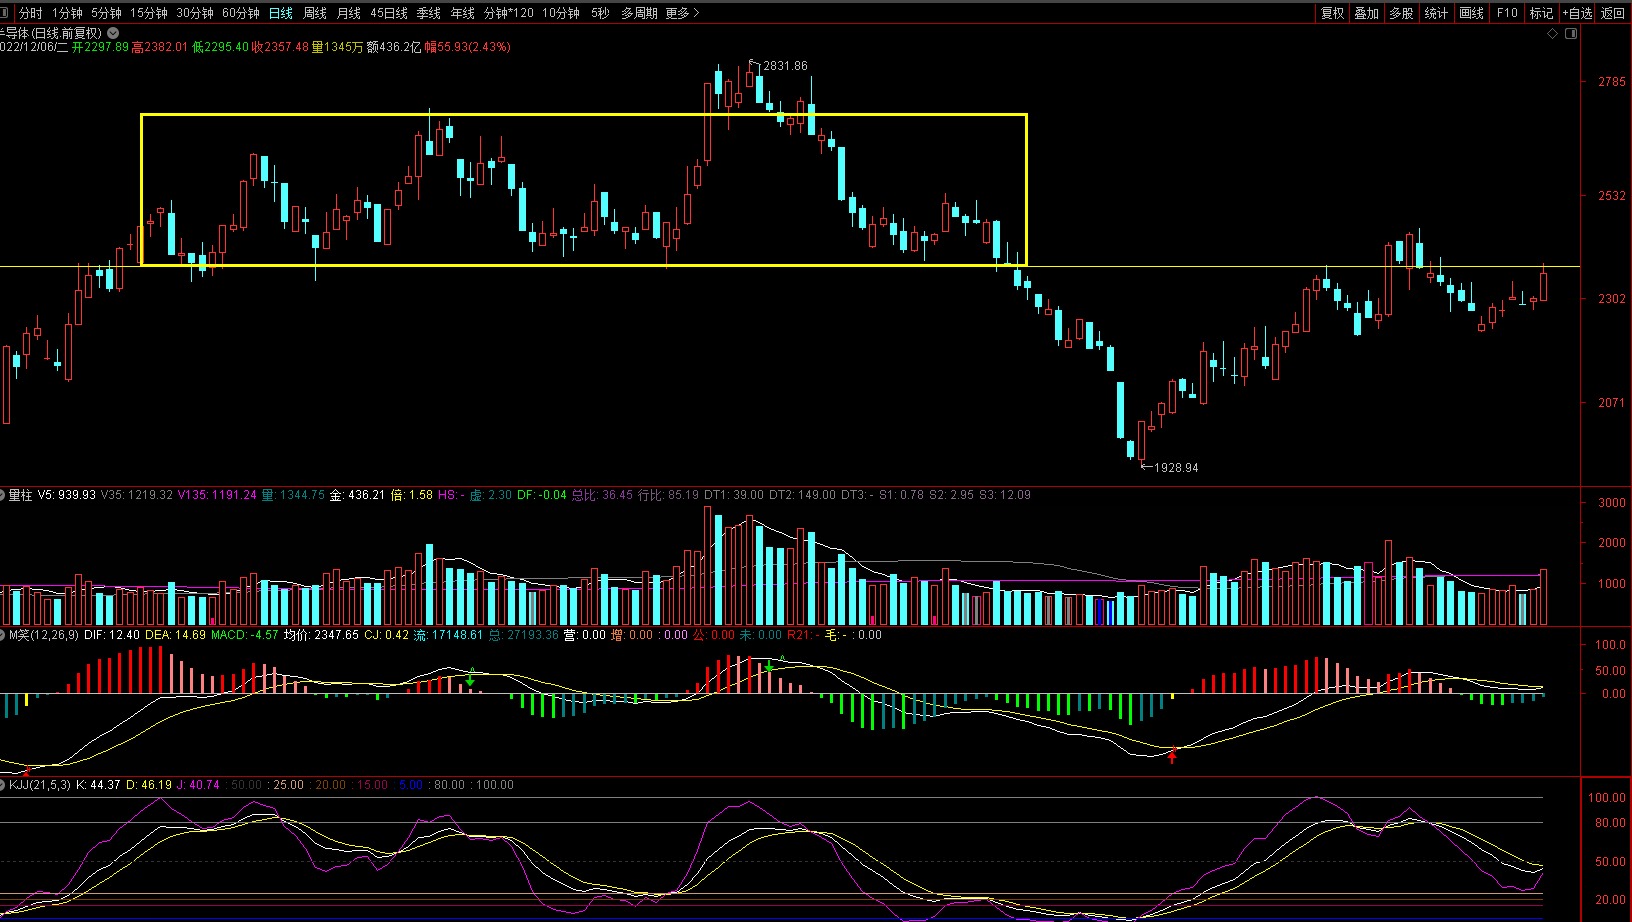Expand the 更多 period options
The height and width of the screenshot is (922, 1632).
coord(681,13)
